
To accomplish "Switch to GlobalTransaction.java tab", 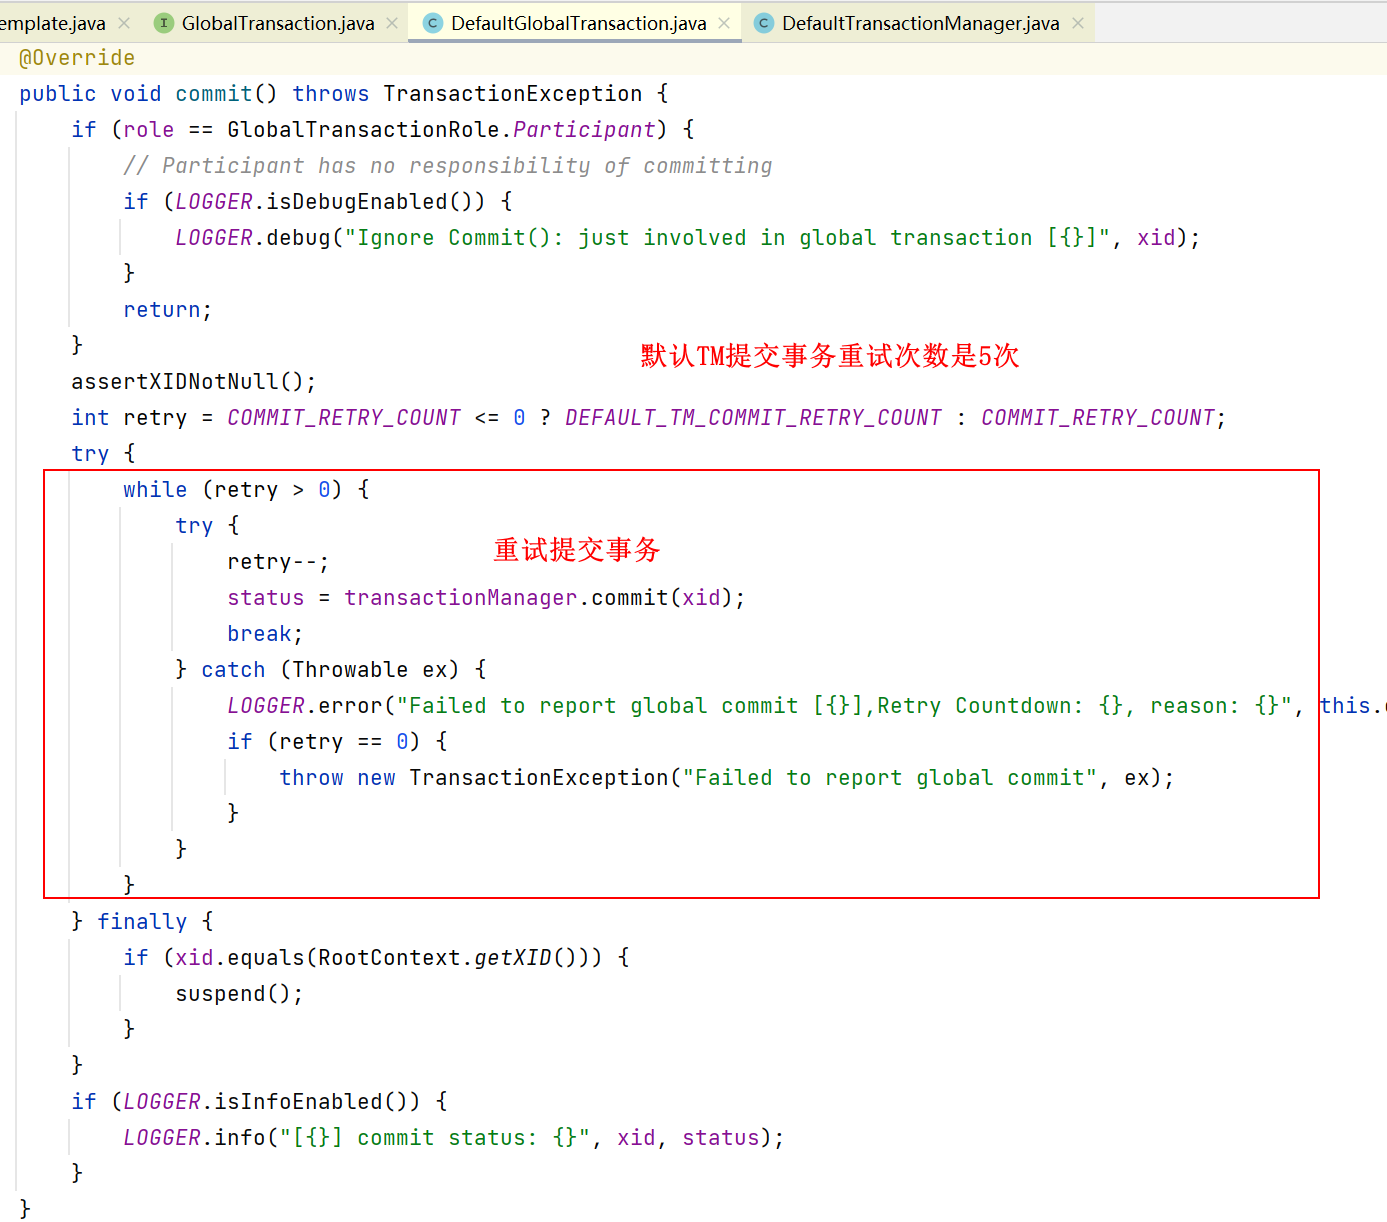I will click(x=278, y=23).
